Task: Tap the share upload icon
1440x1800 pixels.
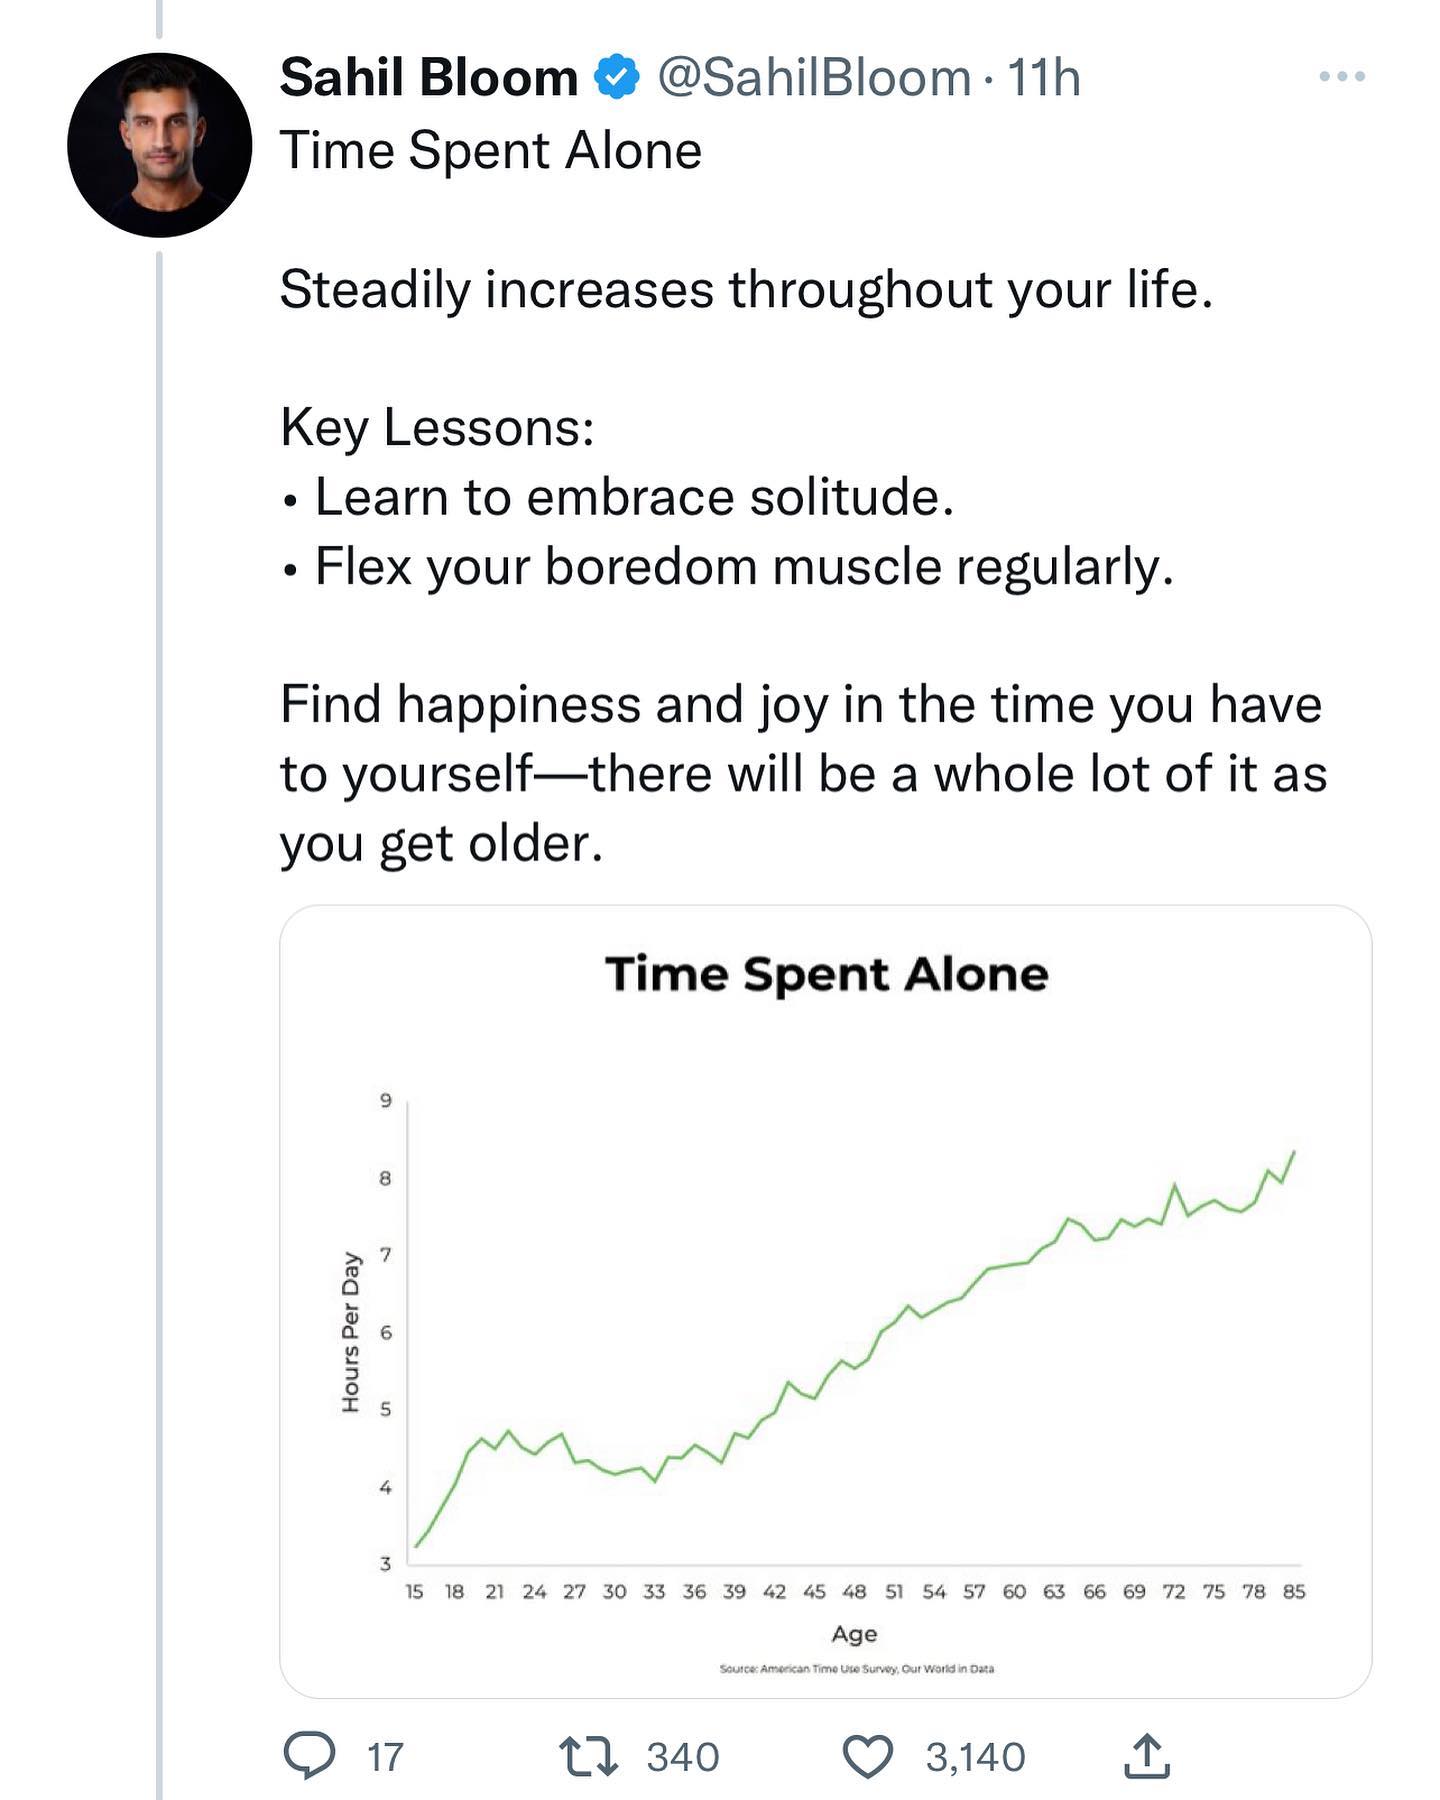Action: pyautogui.click(x=1146, y=1756)
